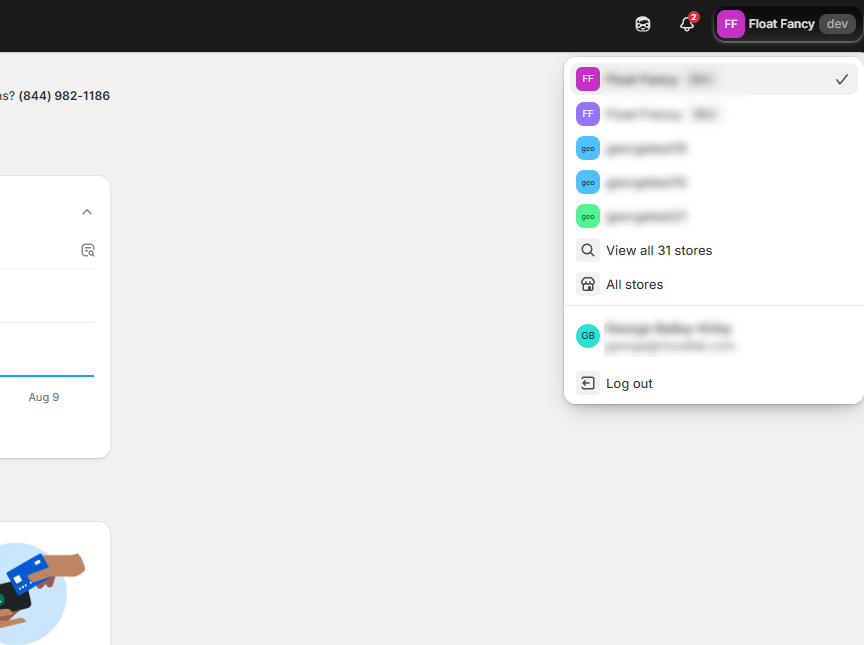
Task: Choose View all 31 stores
Action: point(659,250)
